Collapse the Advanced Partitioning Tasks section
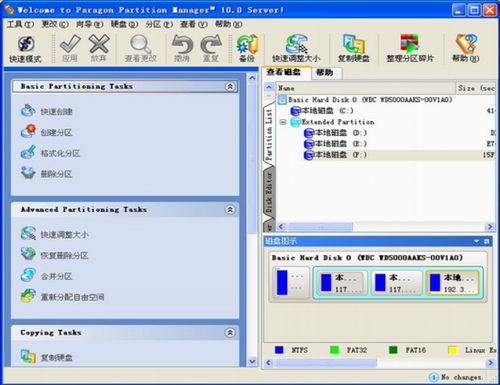 230,209
